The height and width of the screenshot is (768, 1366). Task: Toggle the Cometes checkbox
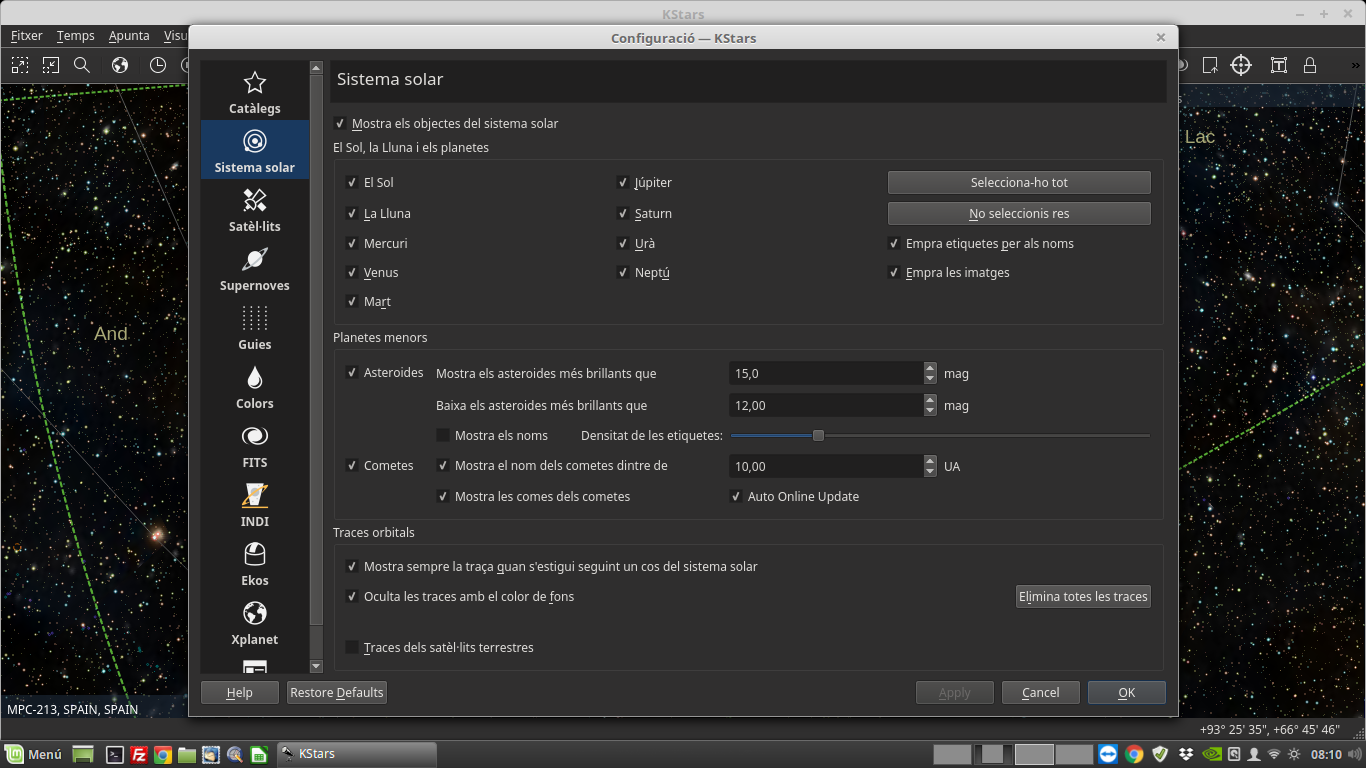[380, 466]
